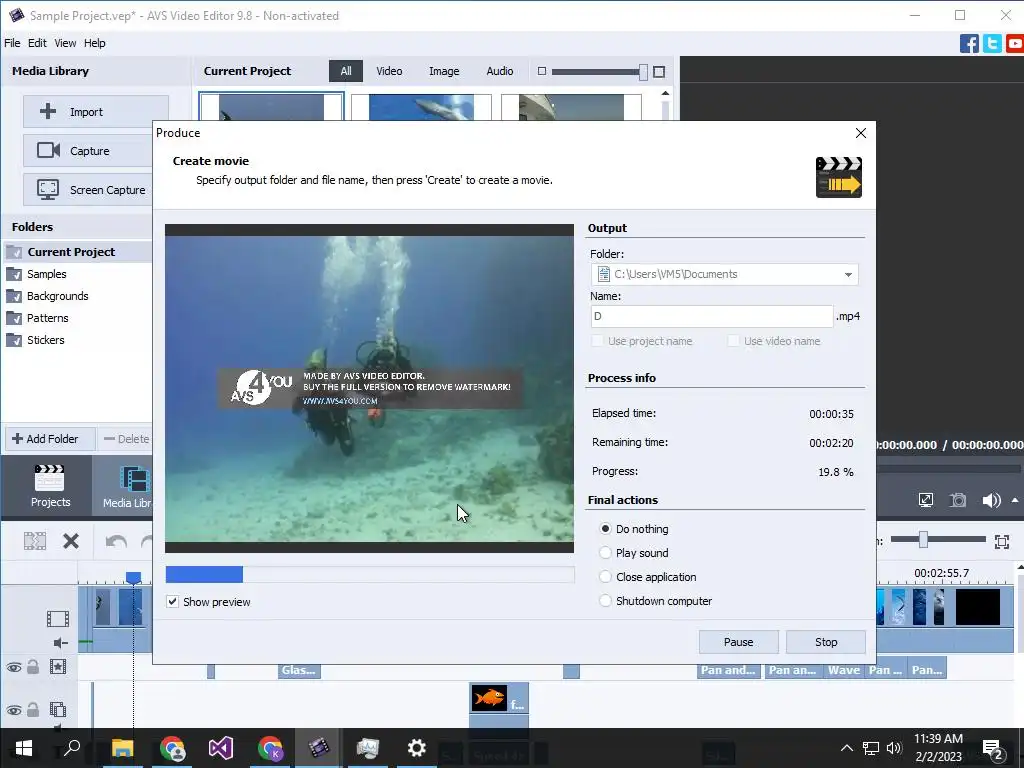Click the video track film strip icon
The width and height of the screenshot is (1024, 768).
(57, 618)
